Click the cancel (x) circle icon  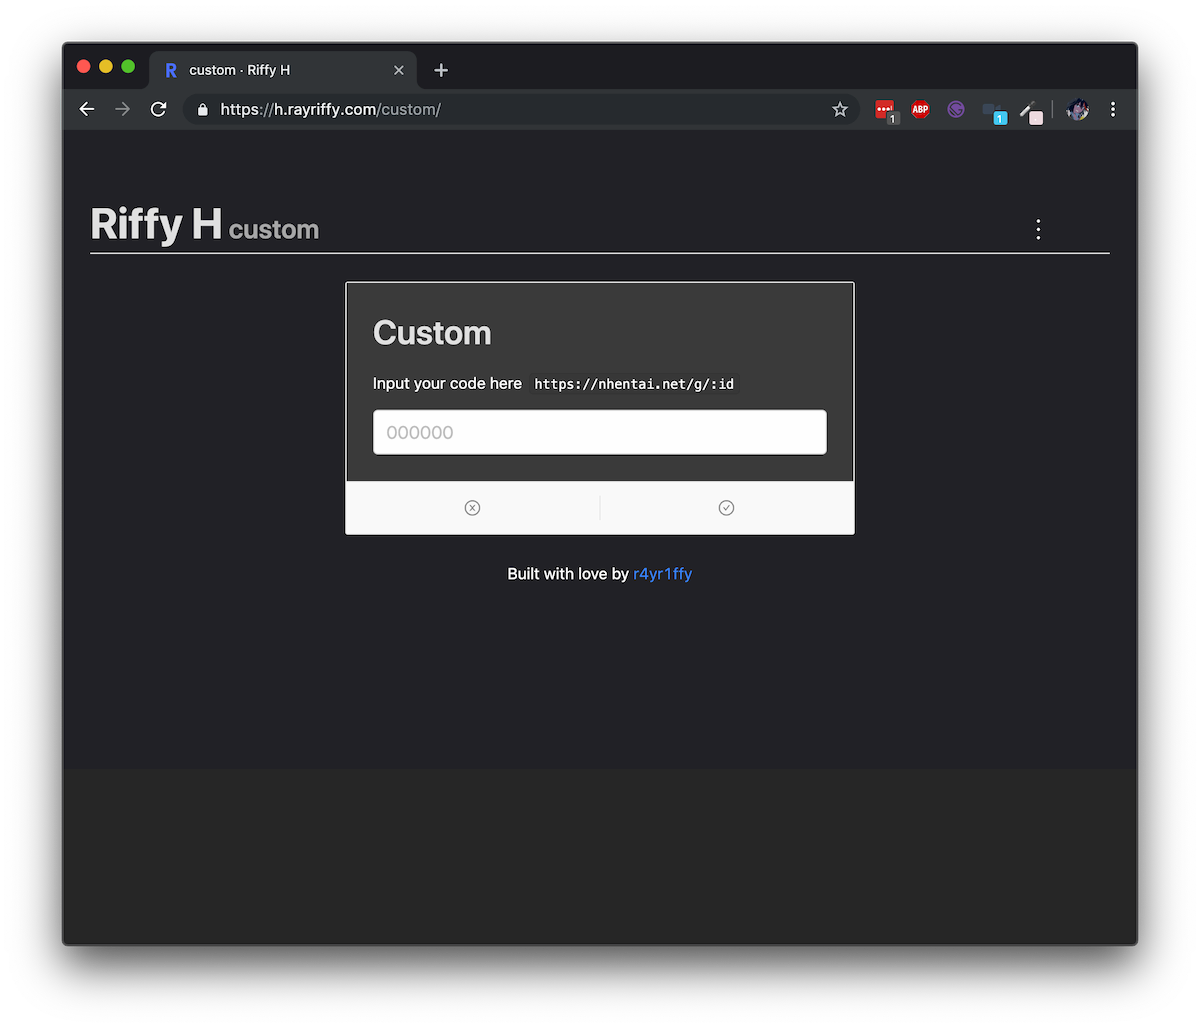(x=472, y=508)
